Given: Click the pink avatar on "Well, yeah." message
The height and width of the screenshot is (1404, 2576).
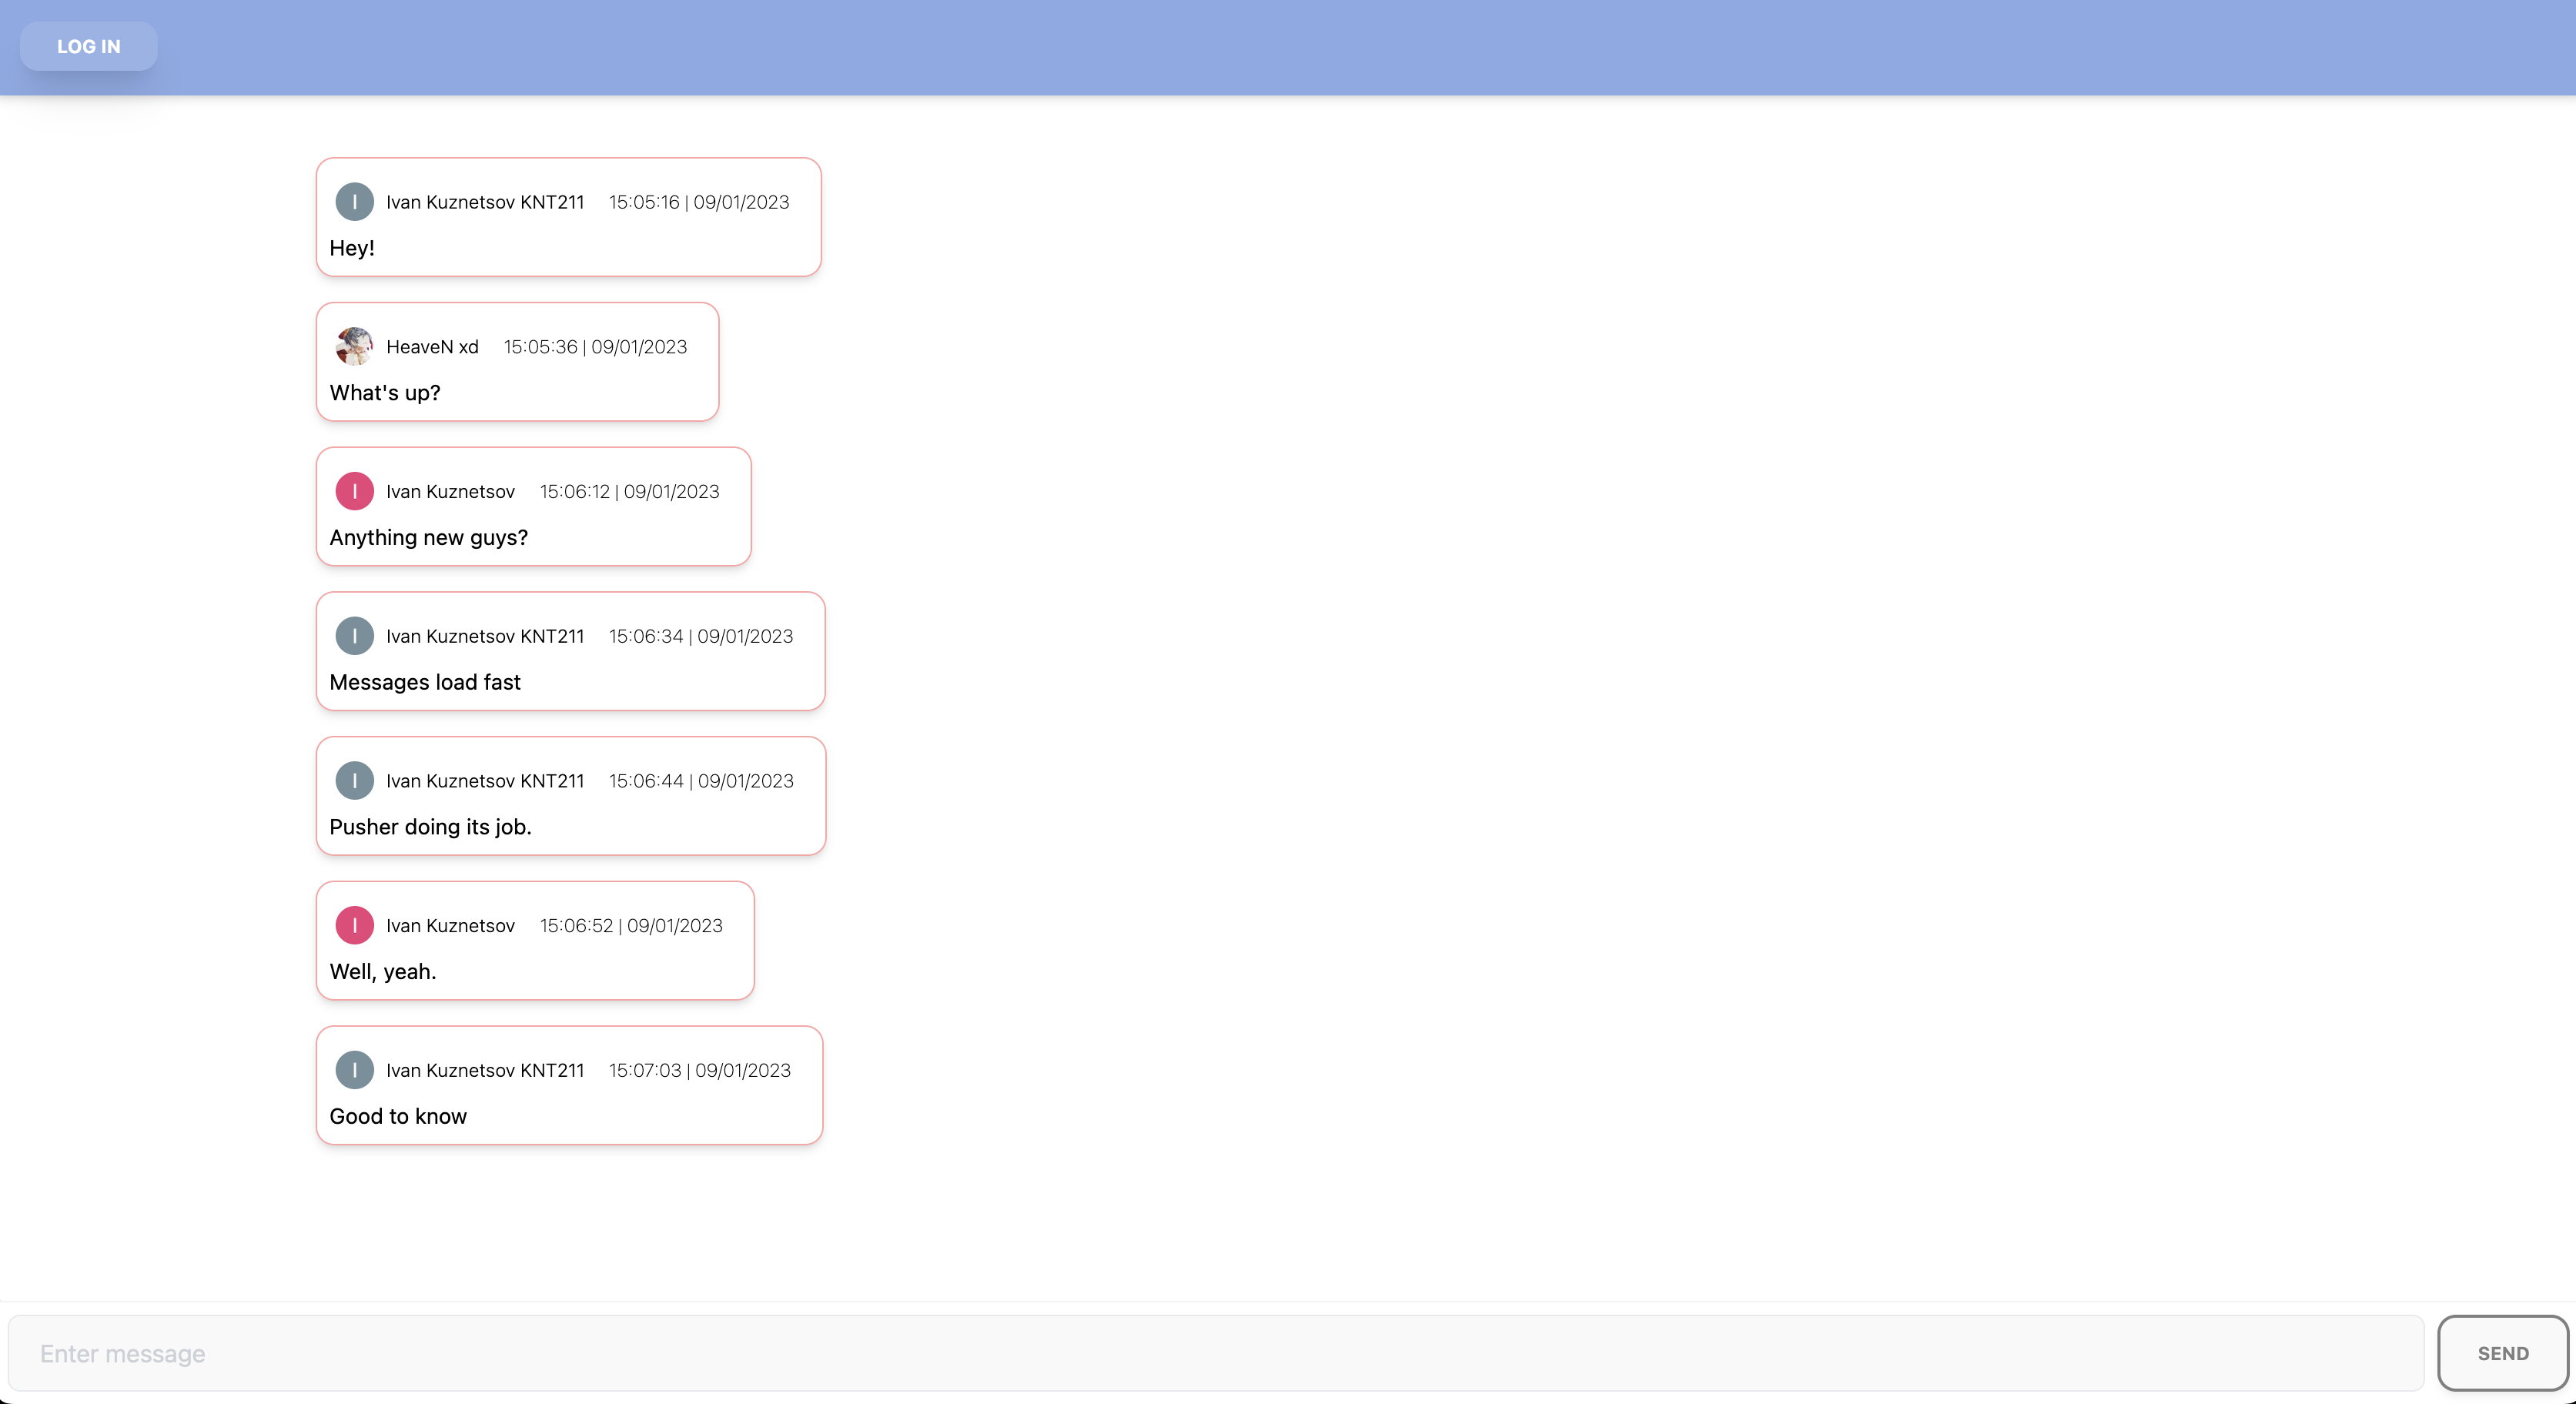Looking at the screenshot, I should point(354,925).
